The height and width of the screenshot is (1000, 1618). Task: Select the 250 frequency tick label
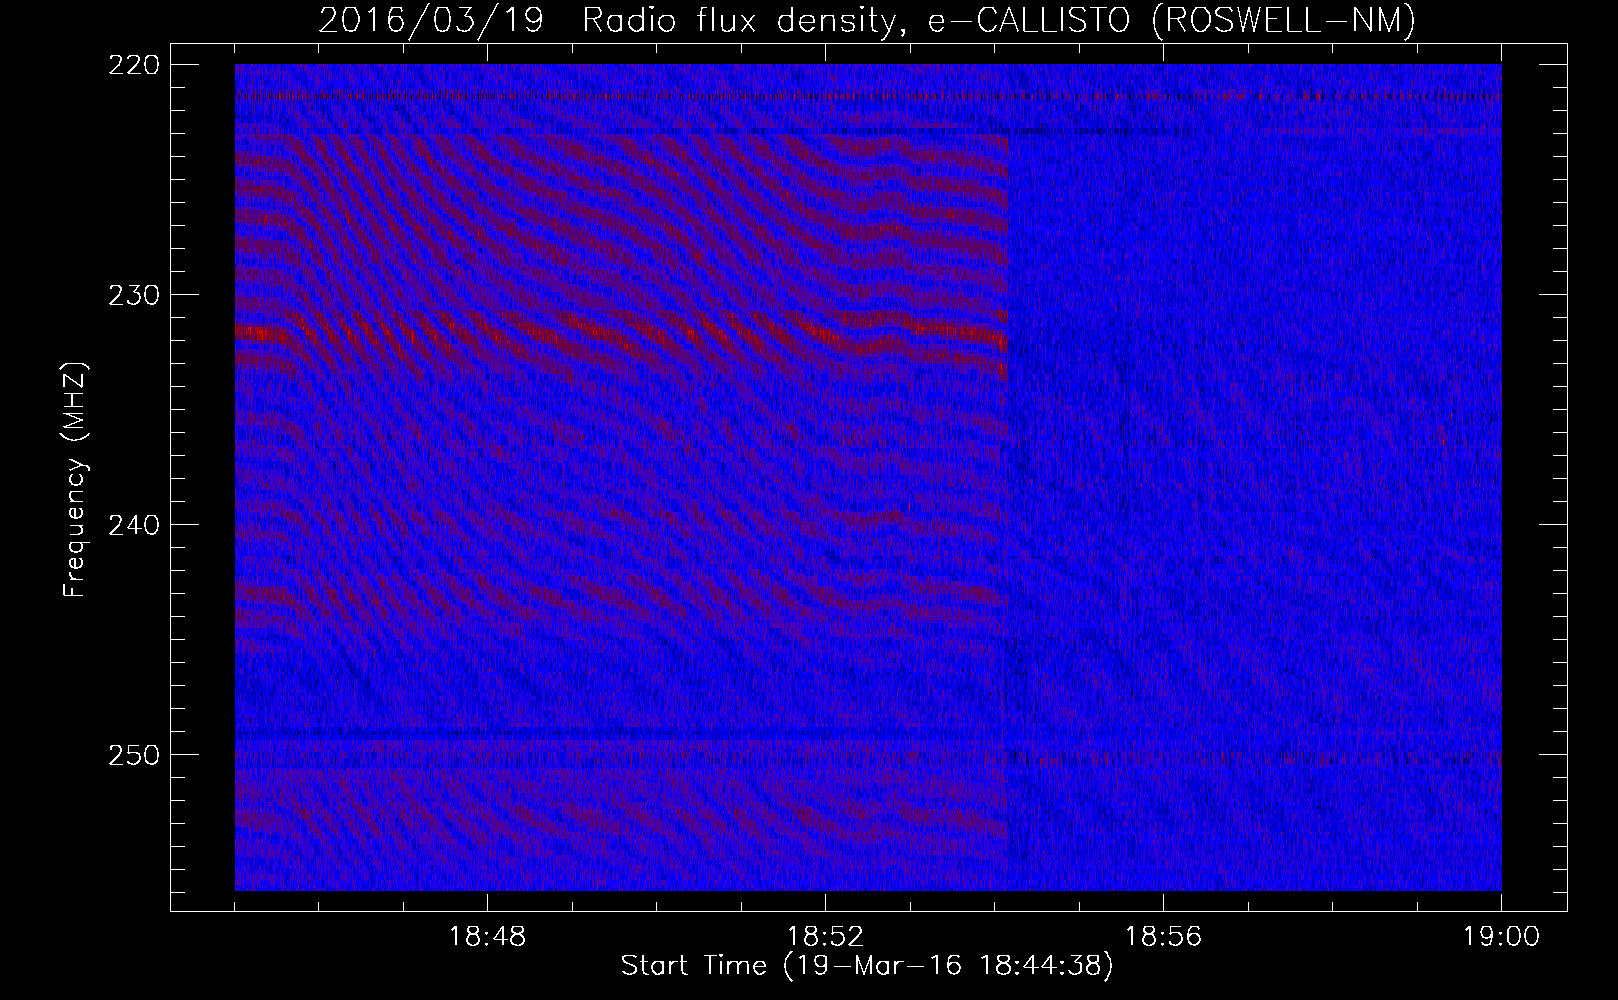132,756
